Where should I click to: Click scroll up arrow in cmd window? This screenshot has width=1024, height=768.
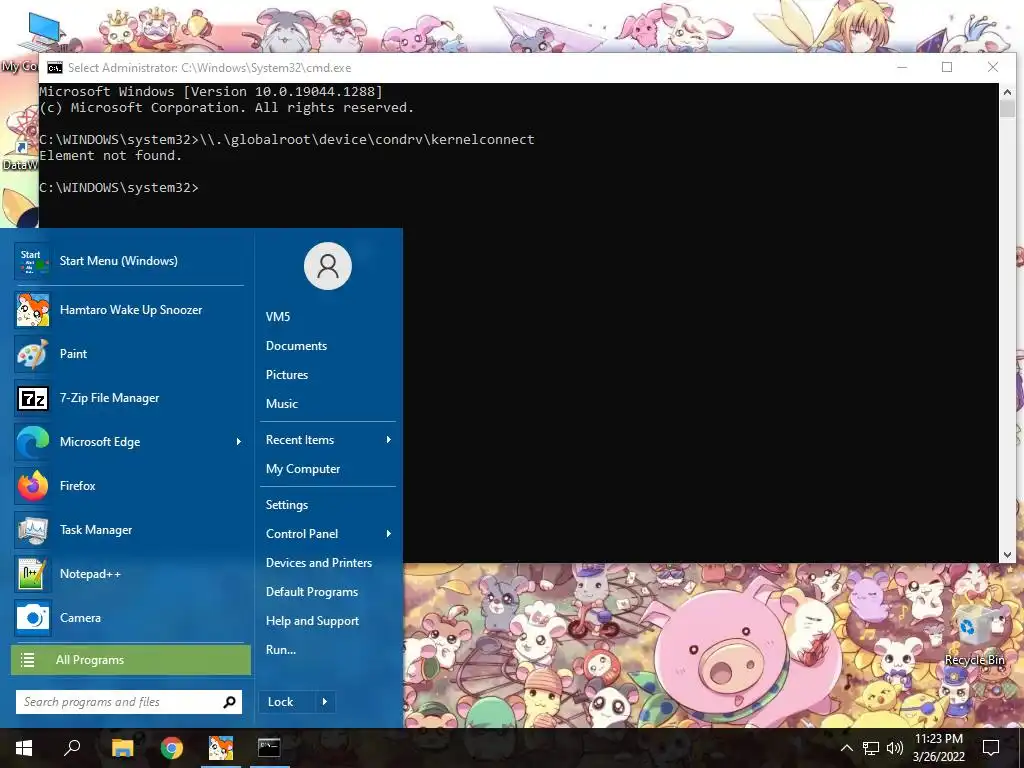click(1006, 92)
